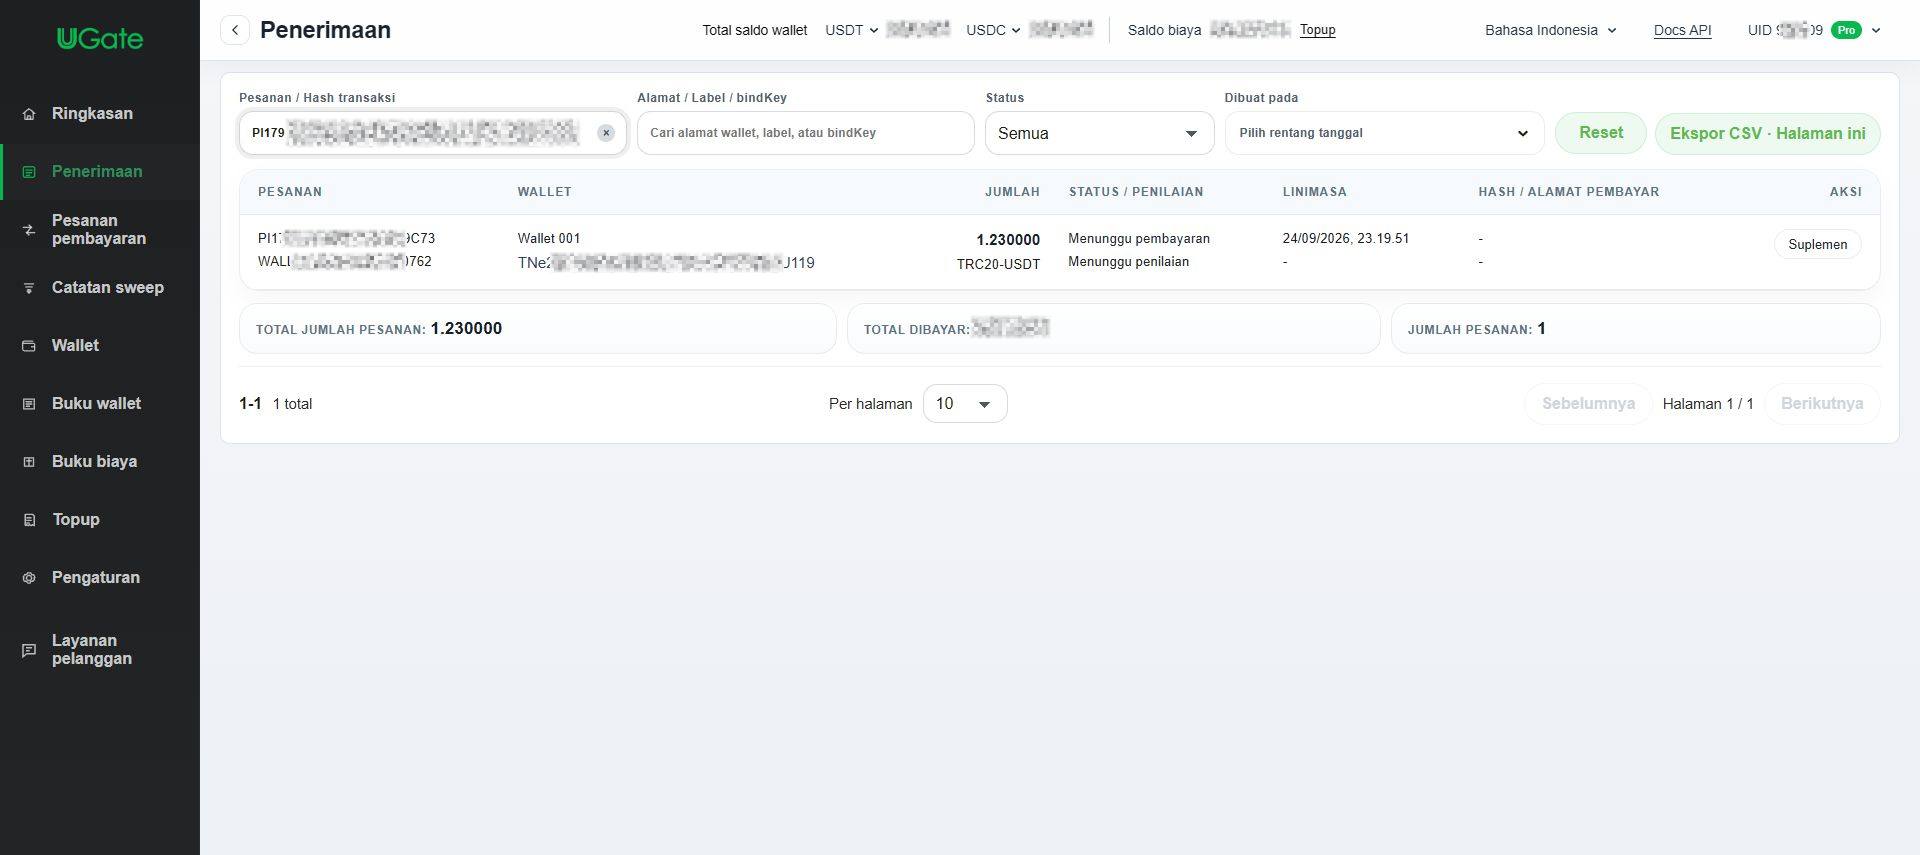
Task: Click the timestamp 24/09/2026, 23.19.51
Action: (1346, 239)
